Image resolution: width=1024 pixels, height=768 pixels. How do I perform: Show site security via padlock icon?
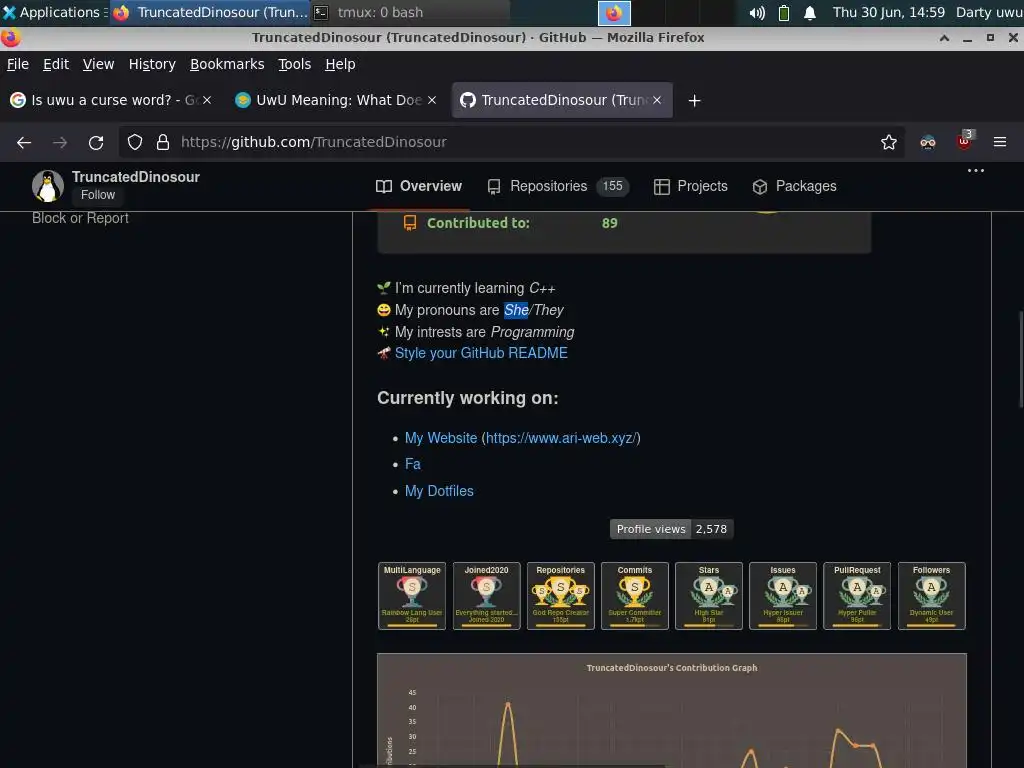click(x=163, y=142)
